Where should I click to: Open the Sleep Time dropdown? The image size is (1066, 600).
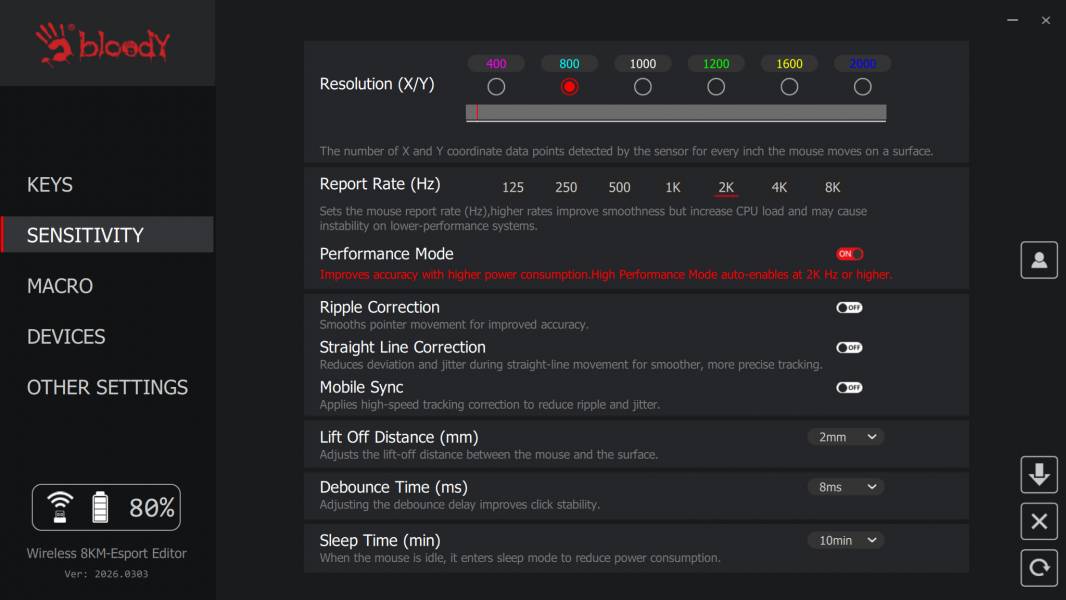(846, 540)
